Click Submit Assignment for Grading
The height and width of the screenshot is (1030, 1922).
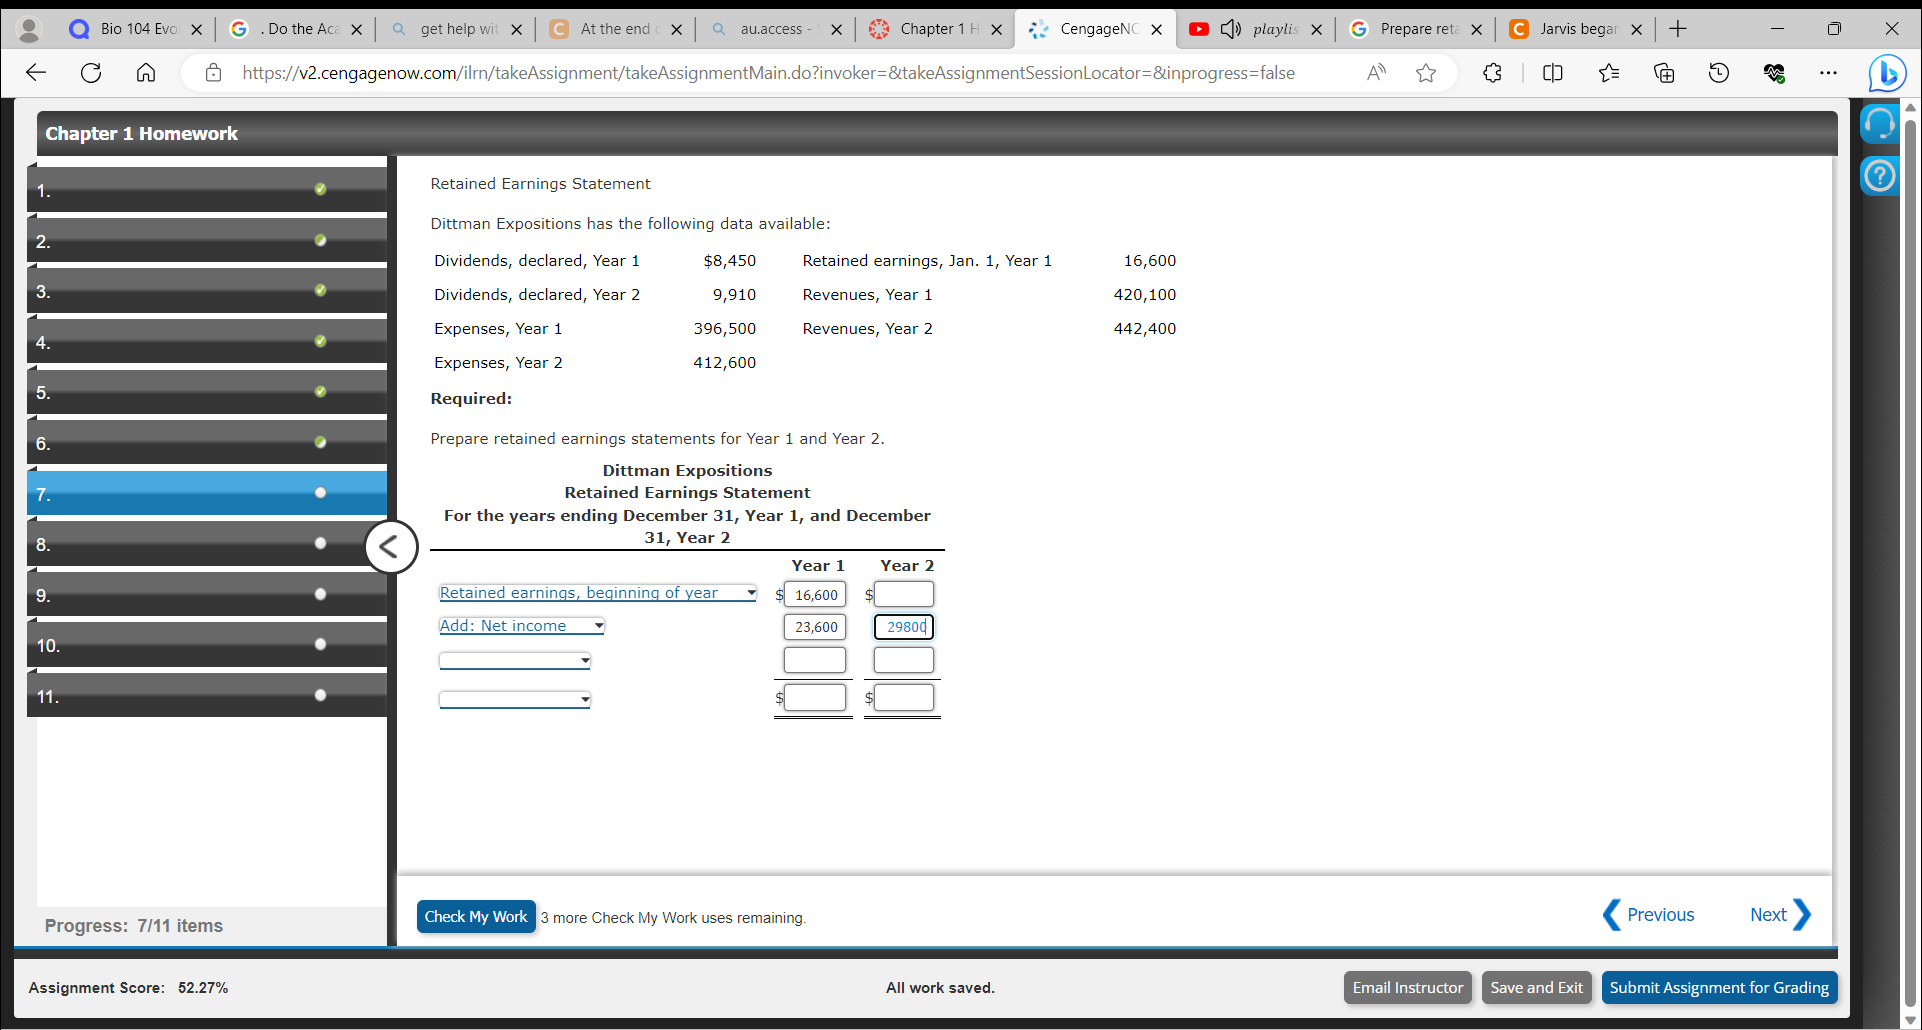(1719, 987)
